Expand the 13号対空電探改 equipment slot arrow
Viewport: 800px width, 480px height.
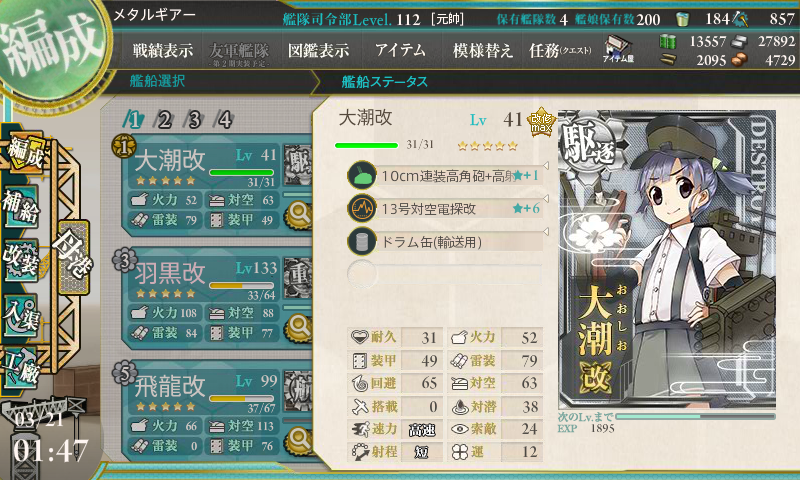click(545, 198)
